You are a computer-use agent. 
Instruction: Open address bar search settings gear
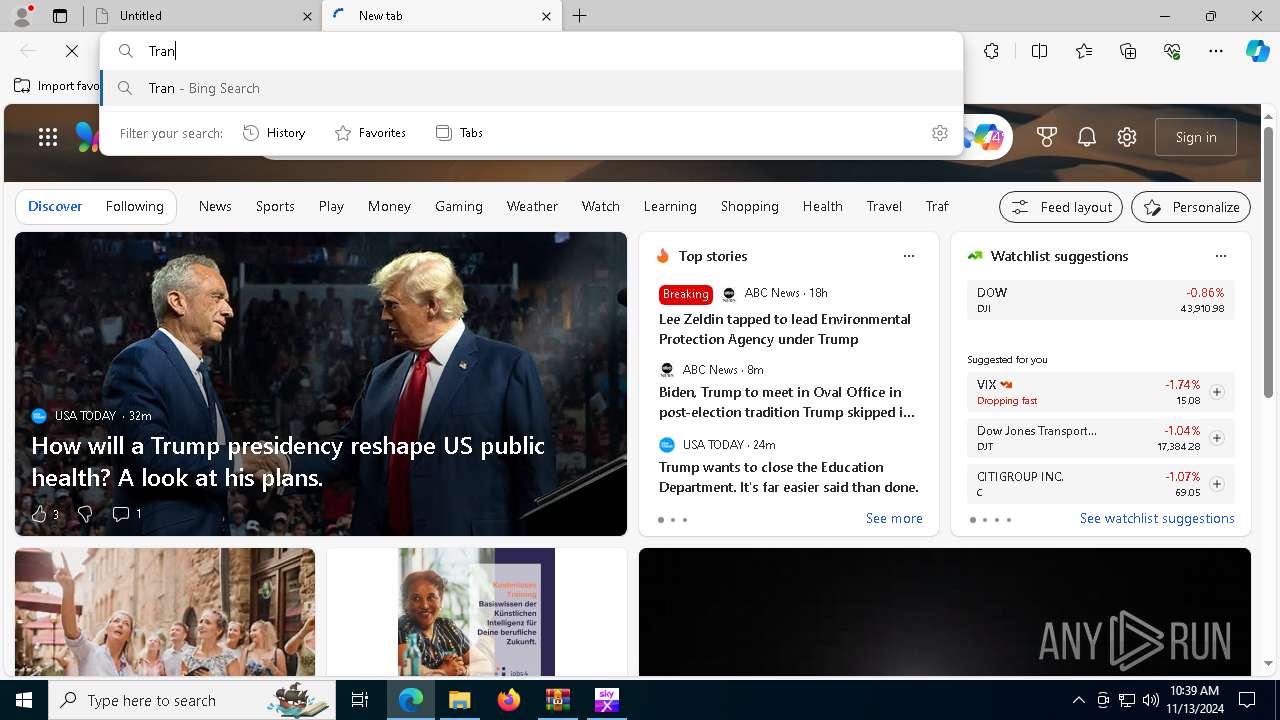point(939,133)
